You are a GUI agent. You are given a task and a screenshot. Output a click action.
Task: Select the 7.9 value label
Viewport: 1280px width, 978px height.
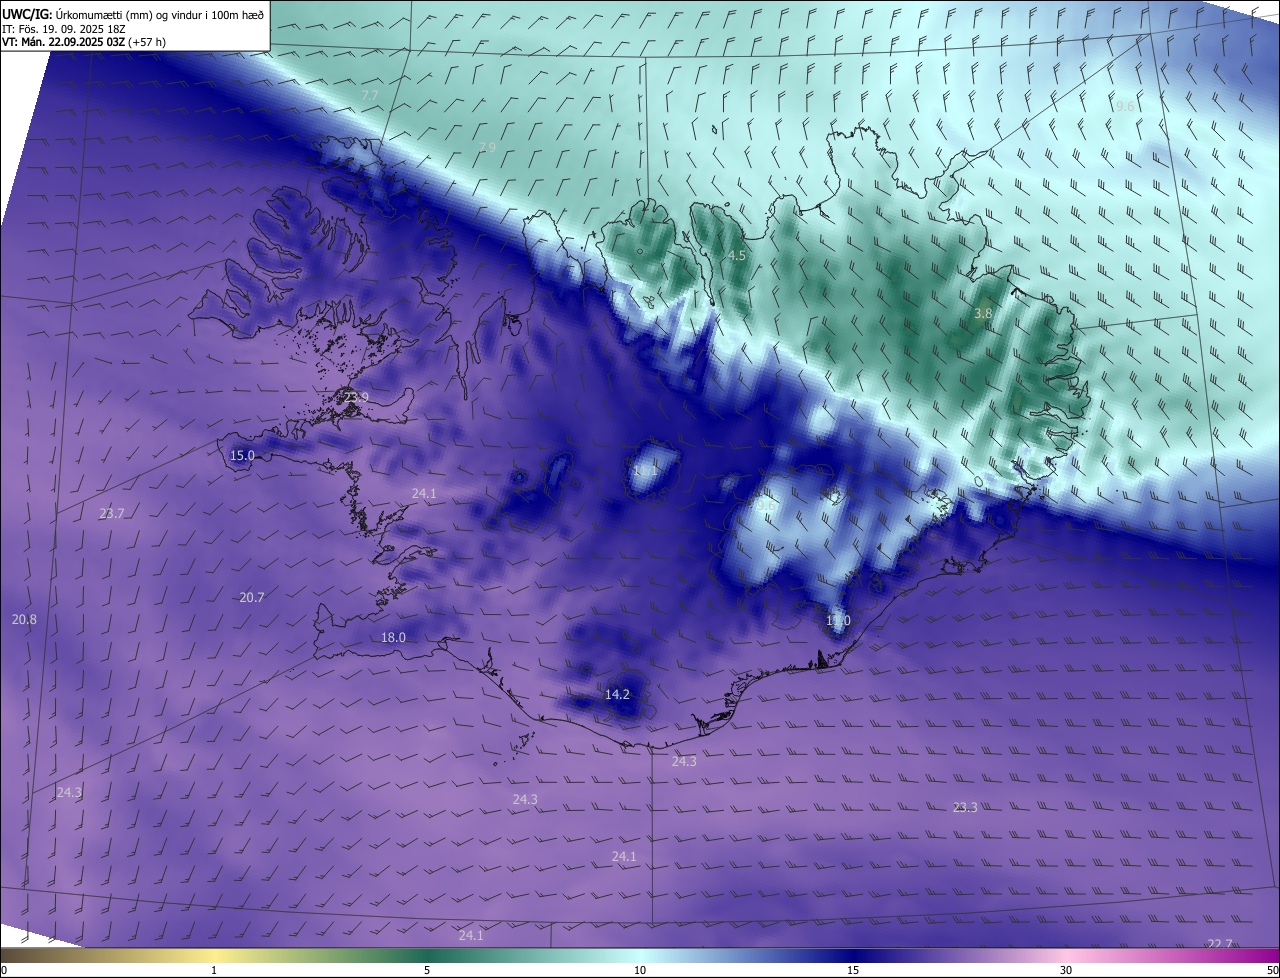click(487, 147)
